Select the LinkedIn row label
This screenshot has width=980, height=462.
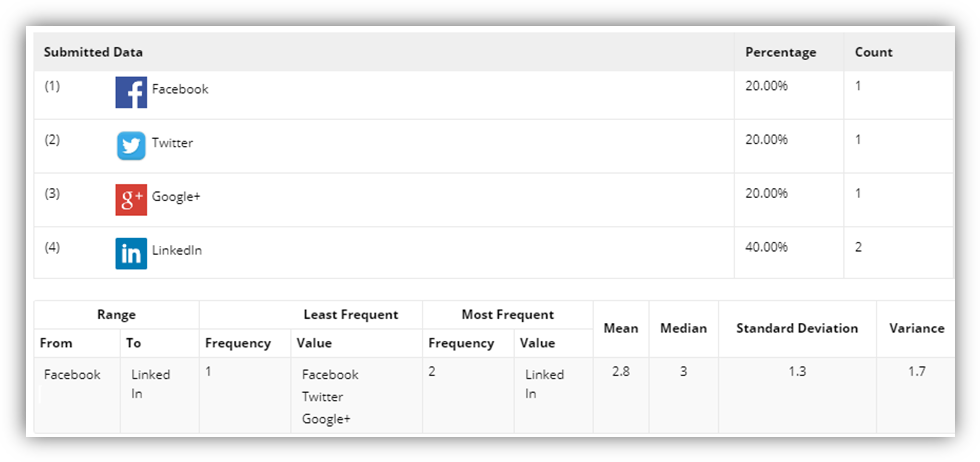[177, 250]
